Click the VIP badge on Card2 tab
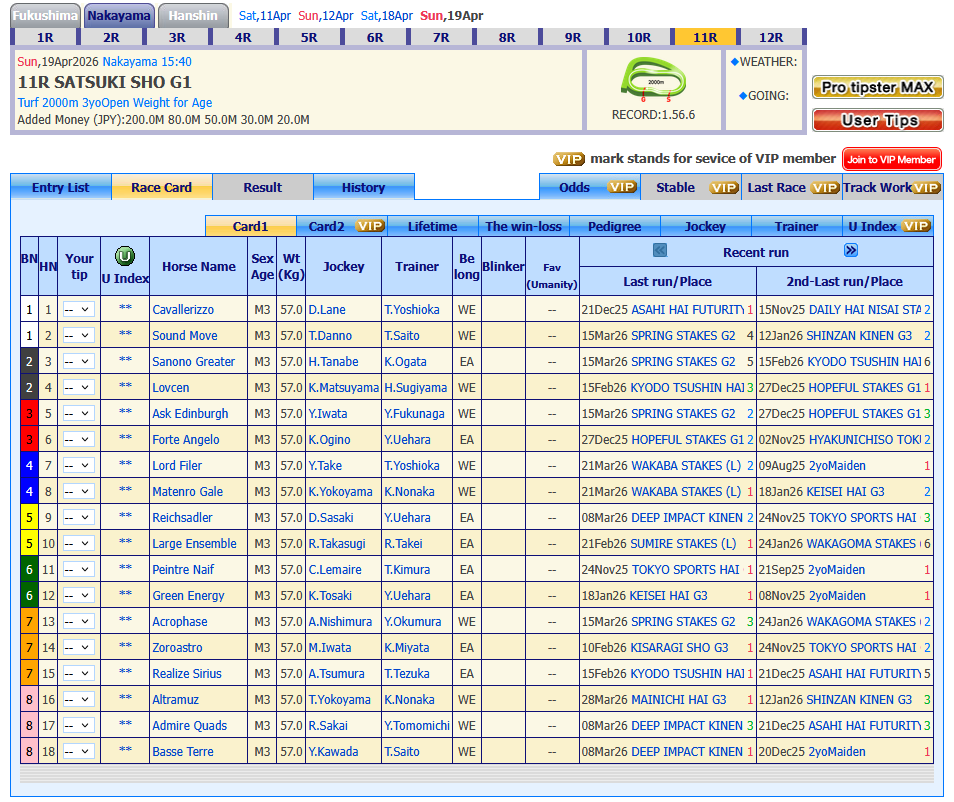This screenshot has width=954, height=802. point(370,226)
